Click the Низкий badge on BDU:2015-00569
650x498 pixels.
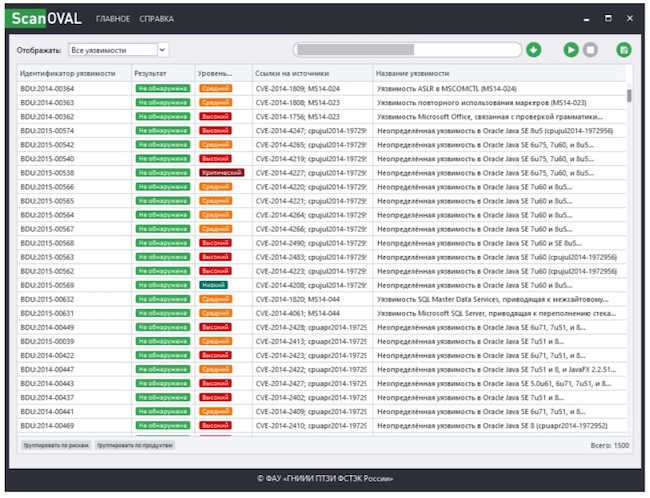coord(213,285)
